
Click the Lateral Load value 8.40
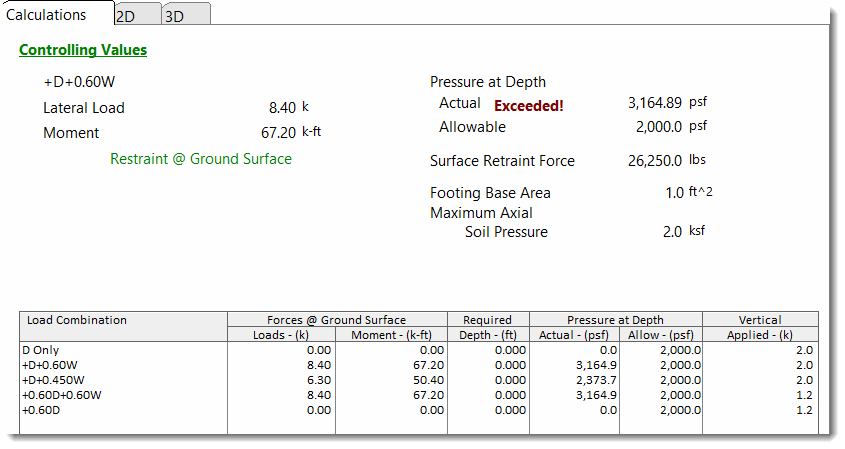click(x=281, y=108)
